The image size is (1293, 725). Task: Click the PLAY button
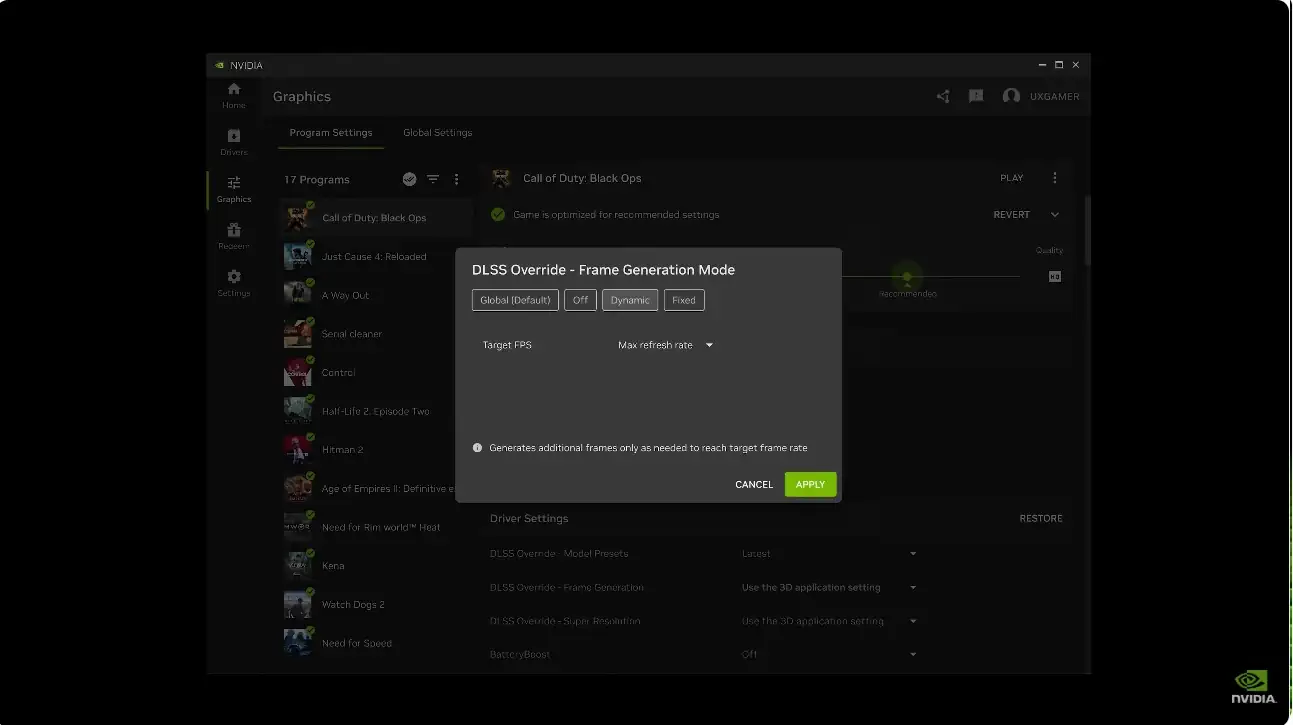click(x=1012, y=178)
